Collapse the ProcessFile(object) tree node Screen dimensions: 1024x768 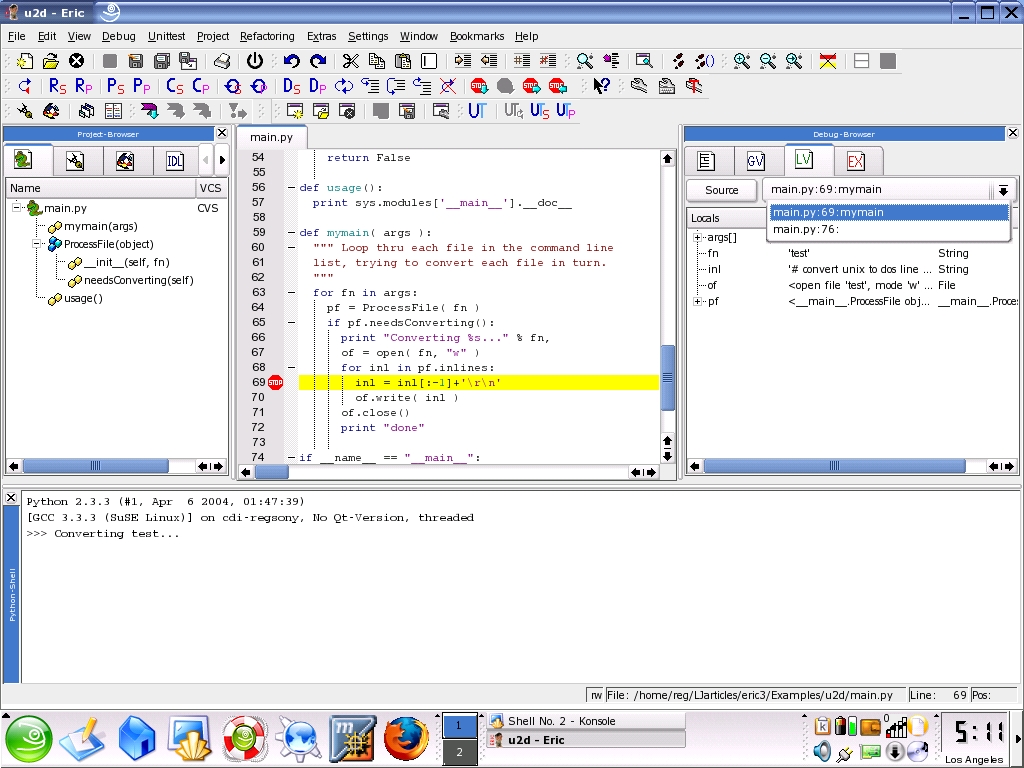tap(37, 244)
